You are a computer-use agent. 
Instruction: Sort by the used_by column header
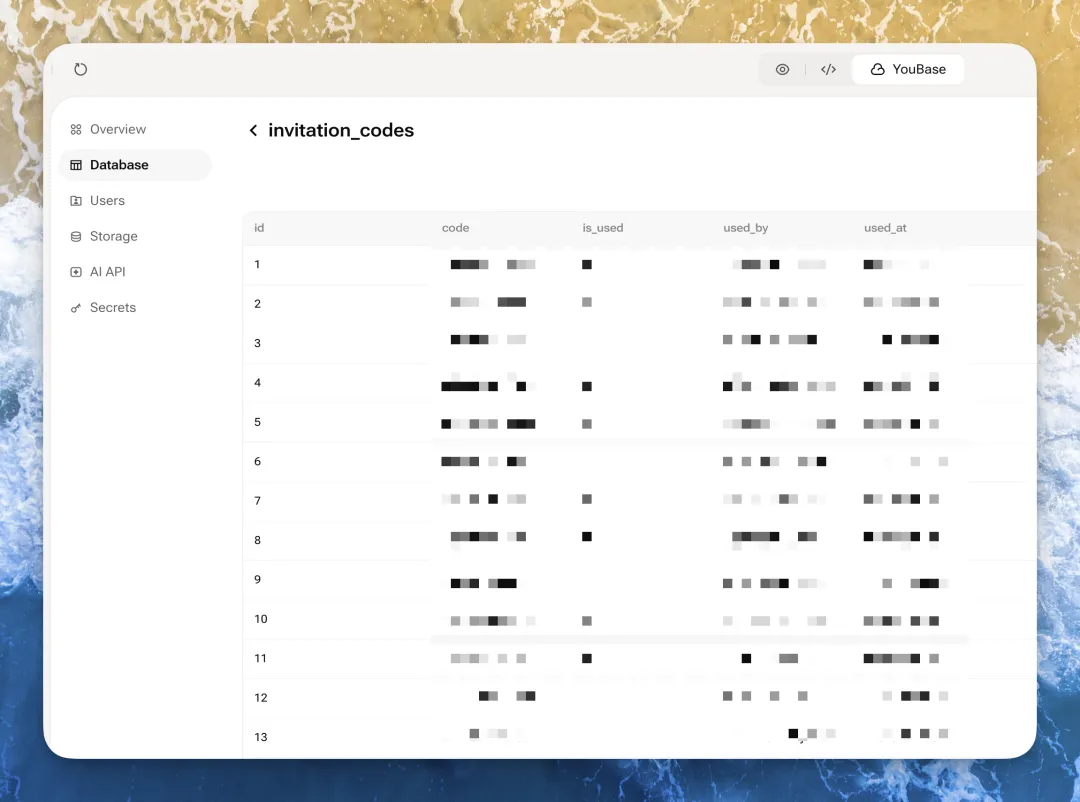(x=745, y=228)
